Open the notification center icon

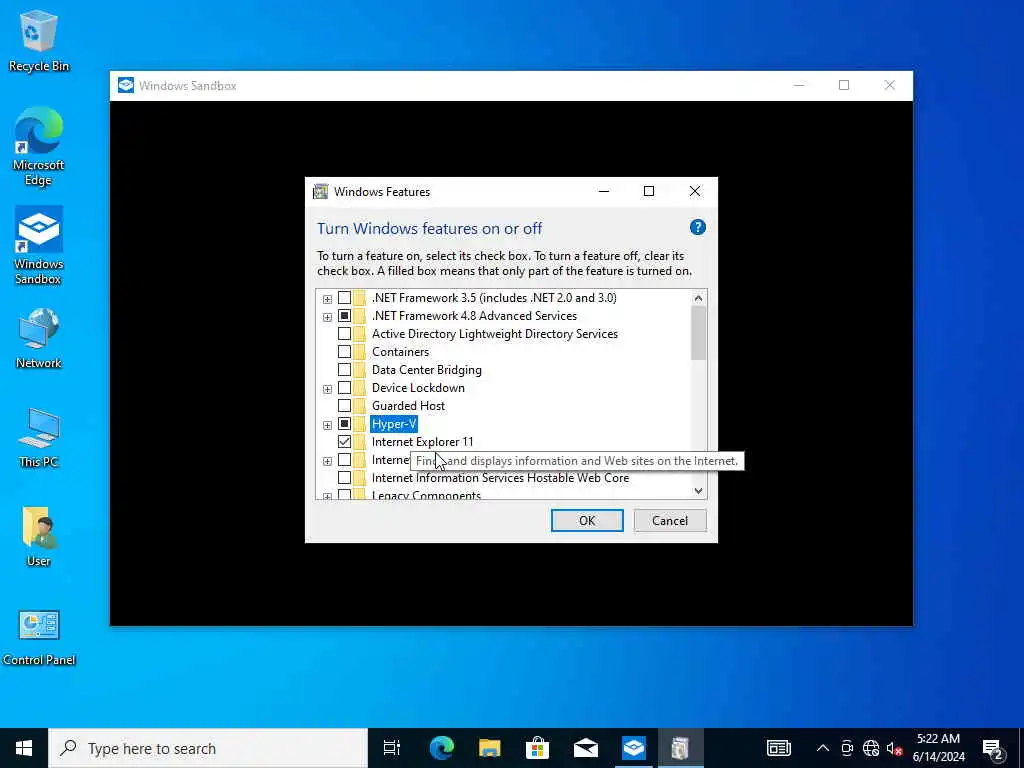click(993, 749)
